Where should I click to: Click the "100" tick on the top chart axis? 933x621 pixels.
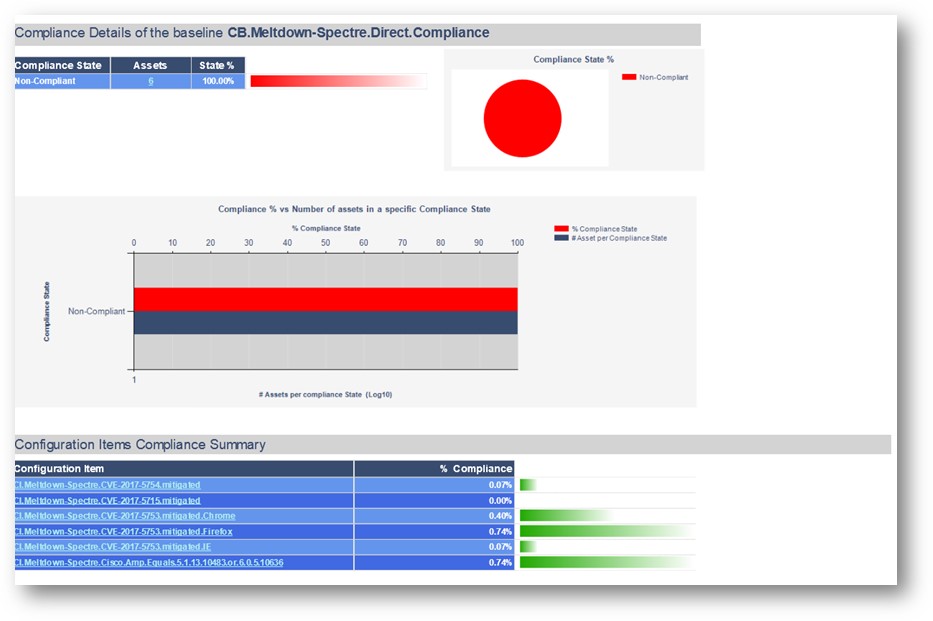[x=517, y=243]
